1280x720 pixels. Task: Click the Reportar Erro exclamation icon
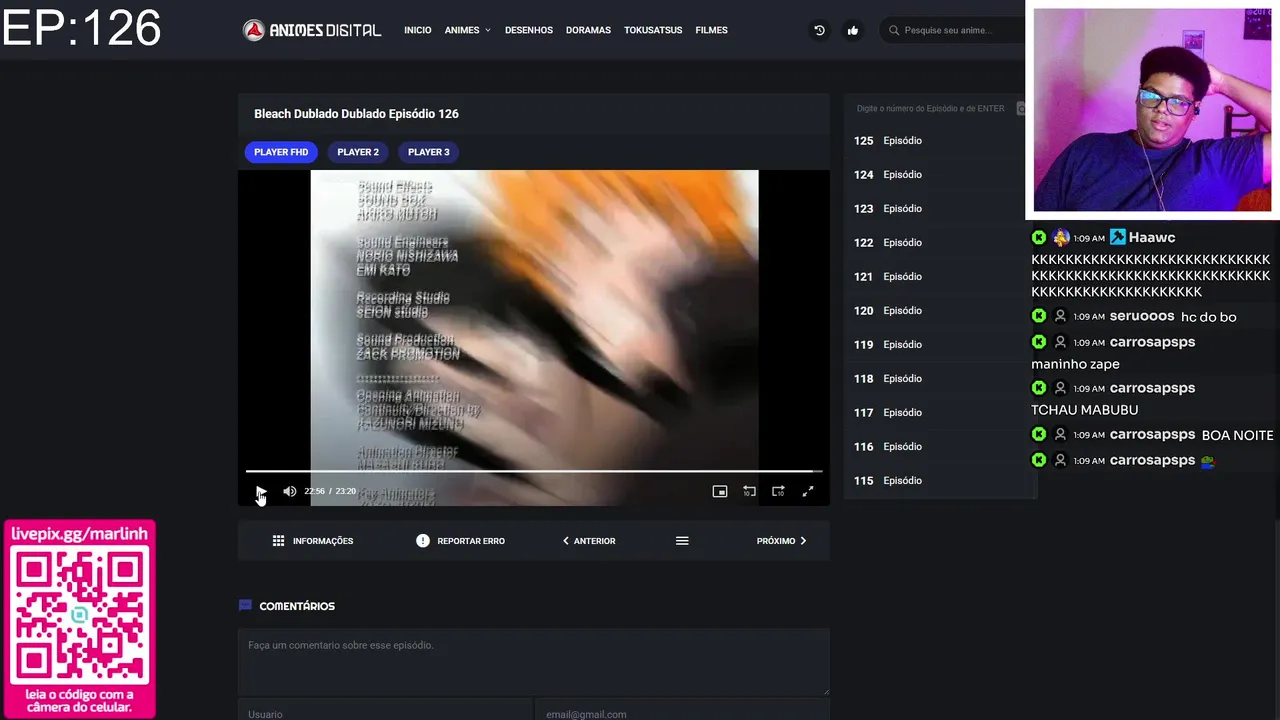click(422, 541)
